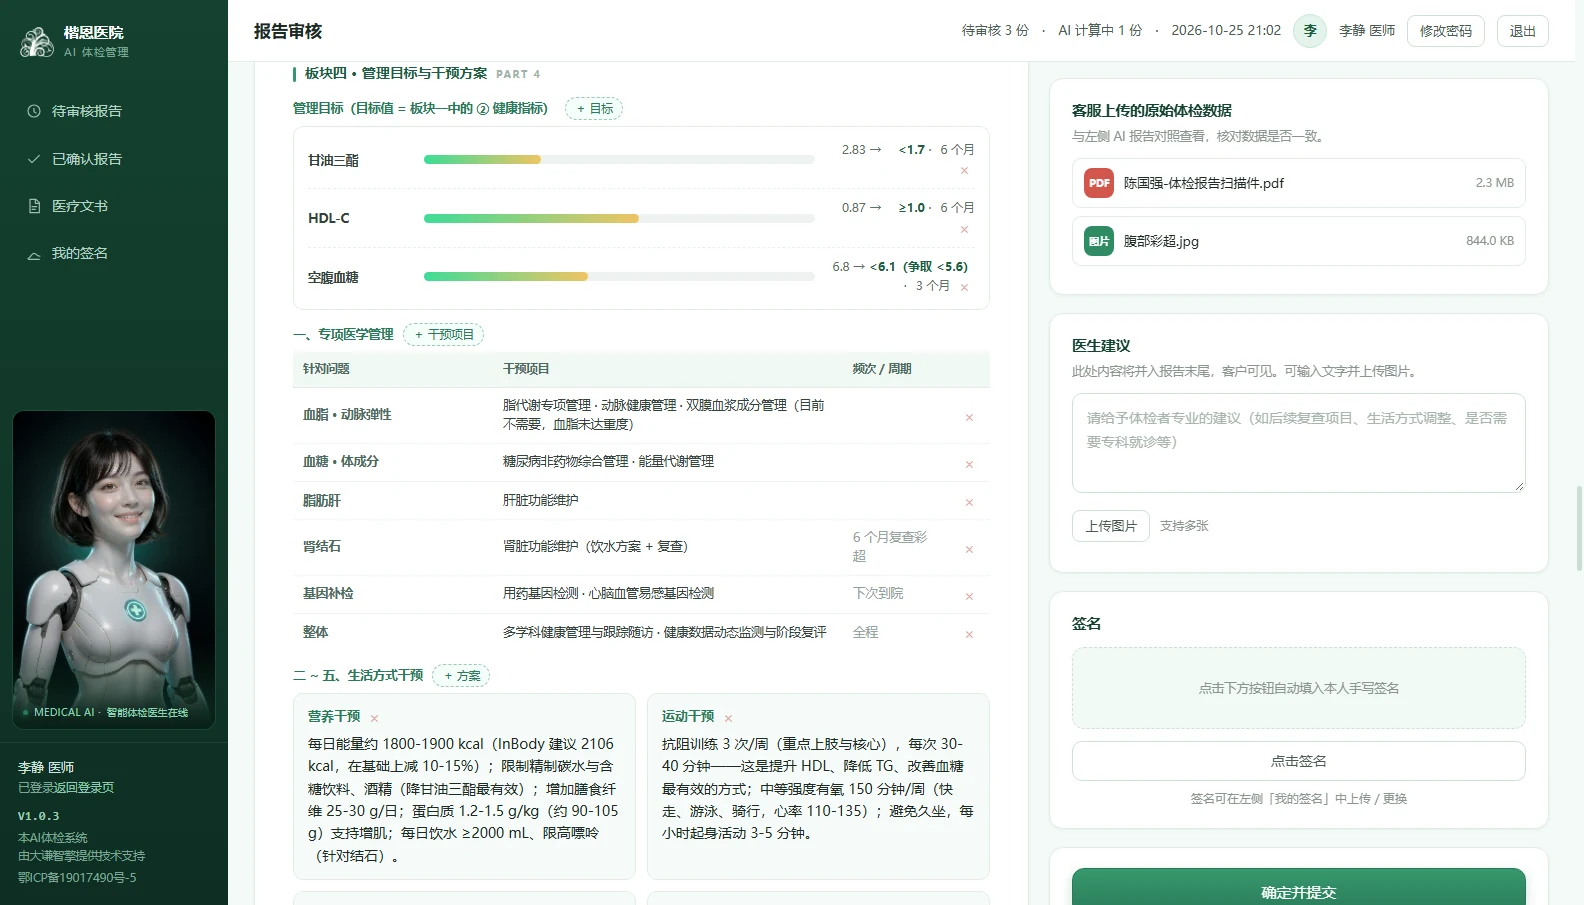Click the signature placeholder box

pos(1298,688)
